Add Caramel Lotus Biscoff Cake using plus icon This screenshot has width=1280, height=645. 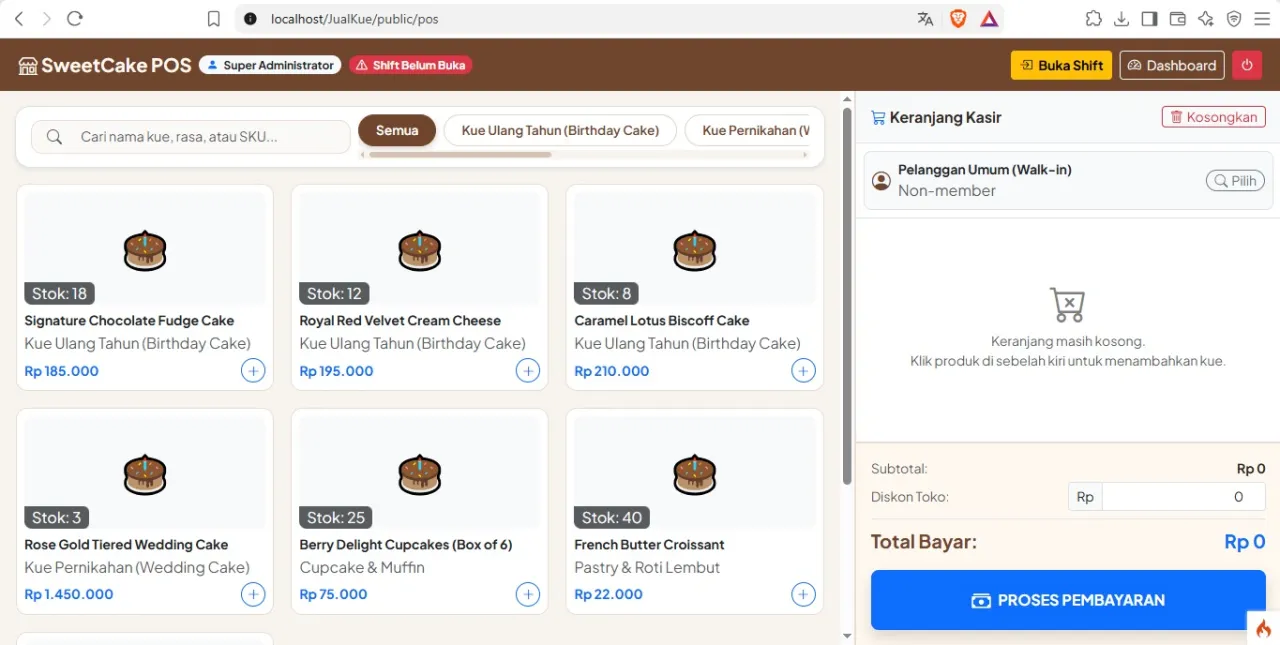pos(803,371)
